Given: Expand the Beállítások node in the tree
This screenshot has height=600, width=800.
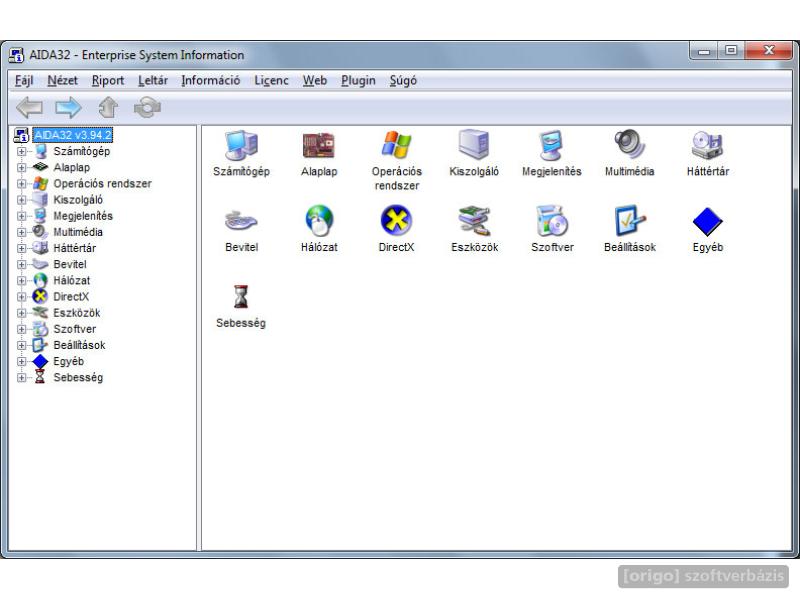Looking at the screenshot, I should (21, 345).
